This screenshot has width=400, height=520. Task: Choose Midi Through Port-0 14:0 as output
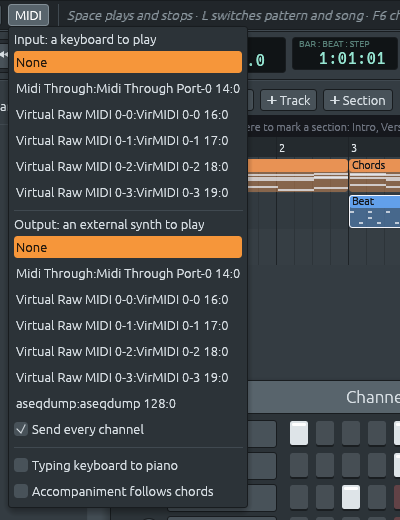pyautogui.click(x=128, y=274)
